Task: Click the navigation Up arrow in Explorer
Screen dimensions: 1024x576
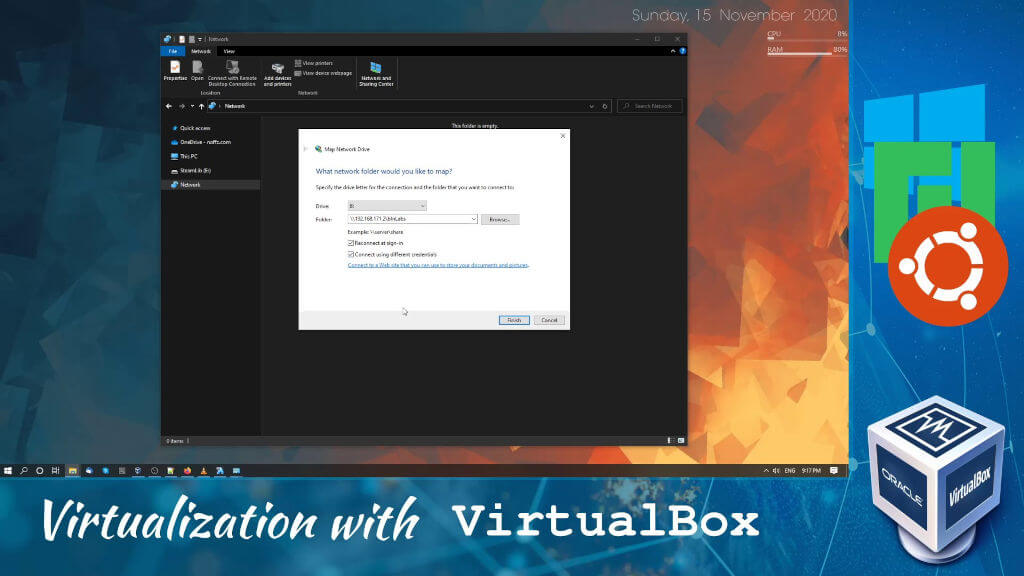Action: [201, 107]
